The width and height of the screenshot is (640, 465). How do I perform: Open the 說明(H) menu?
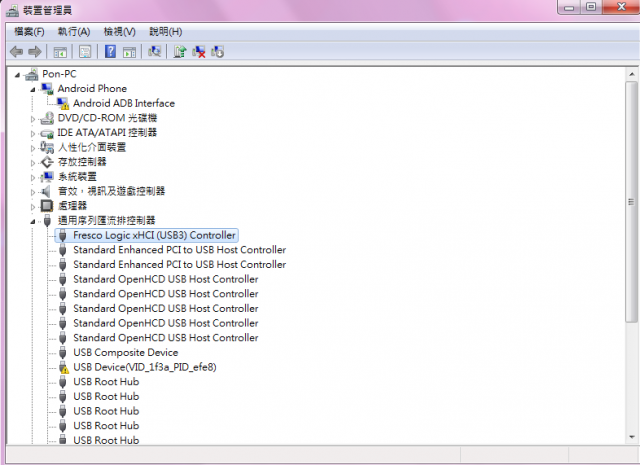[166, 32]
